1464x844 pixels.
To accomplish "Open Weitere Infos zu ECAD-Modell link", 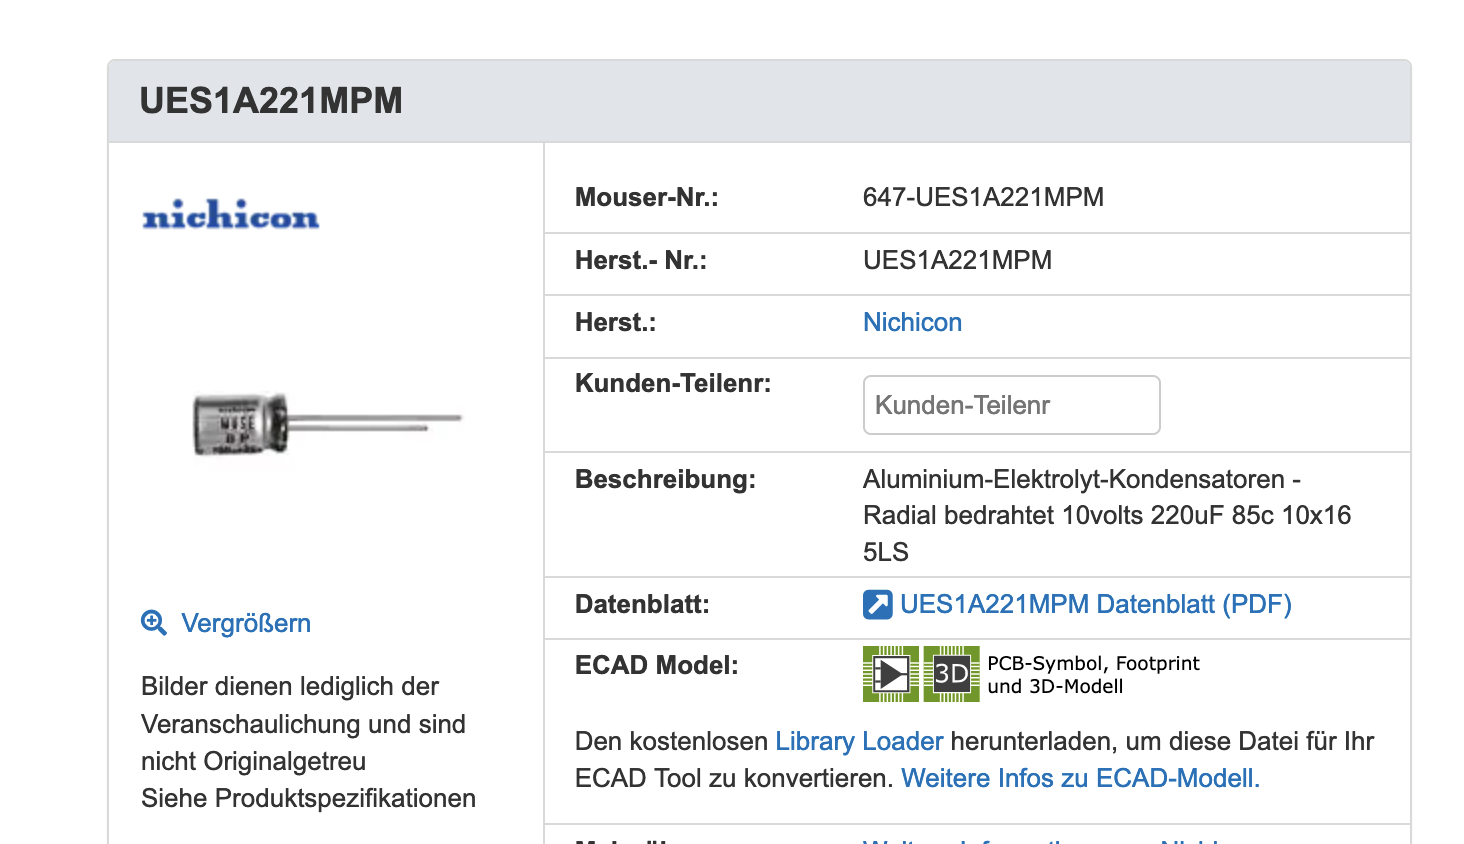I will pos(1080,778).
